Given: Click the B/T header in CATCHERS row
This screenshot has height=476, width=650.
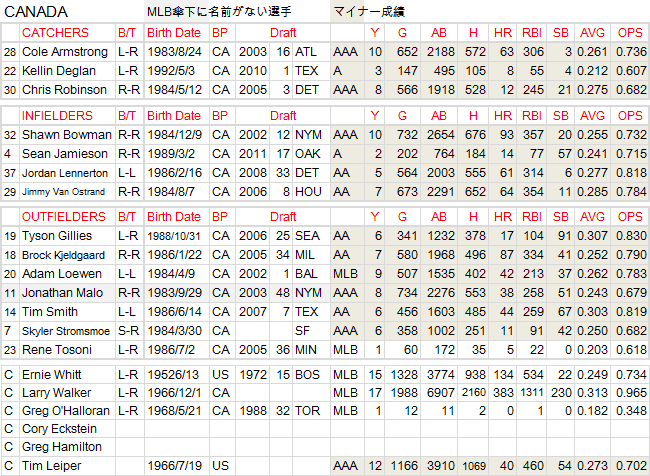Looking at the screenshot, I should [x=127, y=33].
